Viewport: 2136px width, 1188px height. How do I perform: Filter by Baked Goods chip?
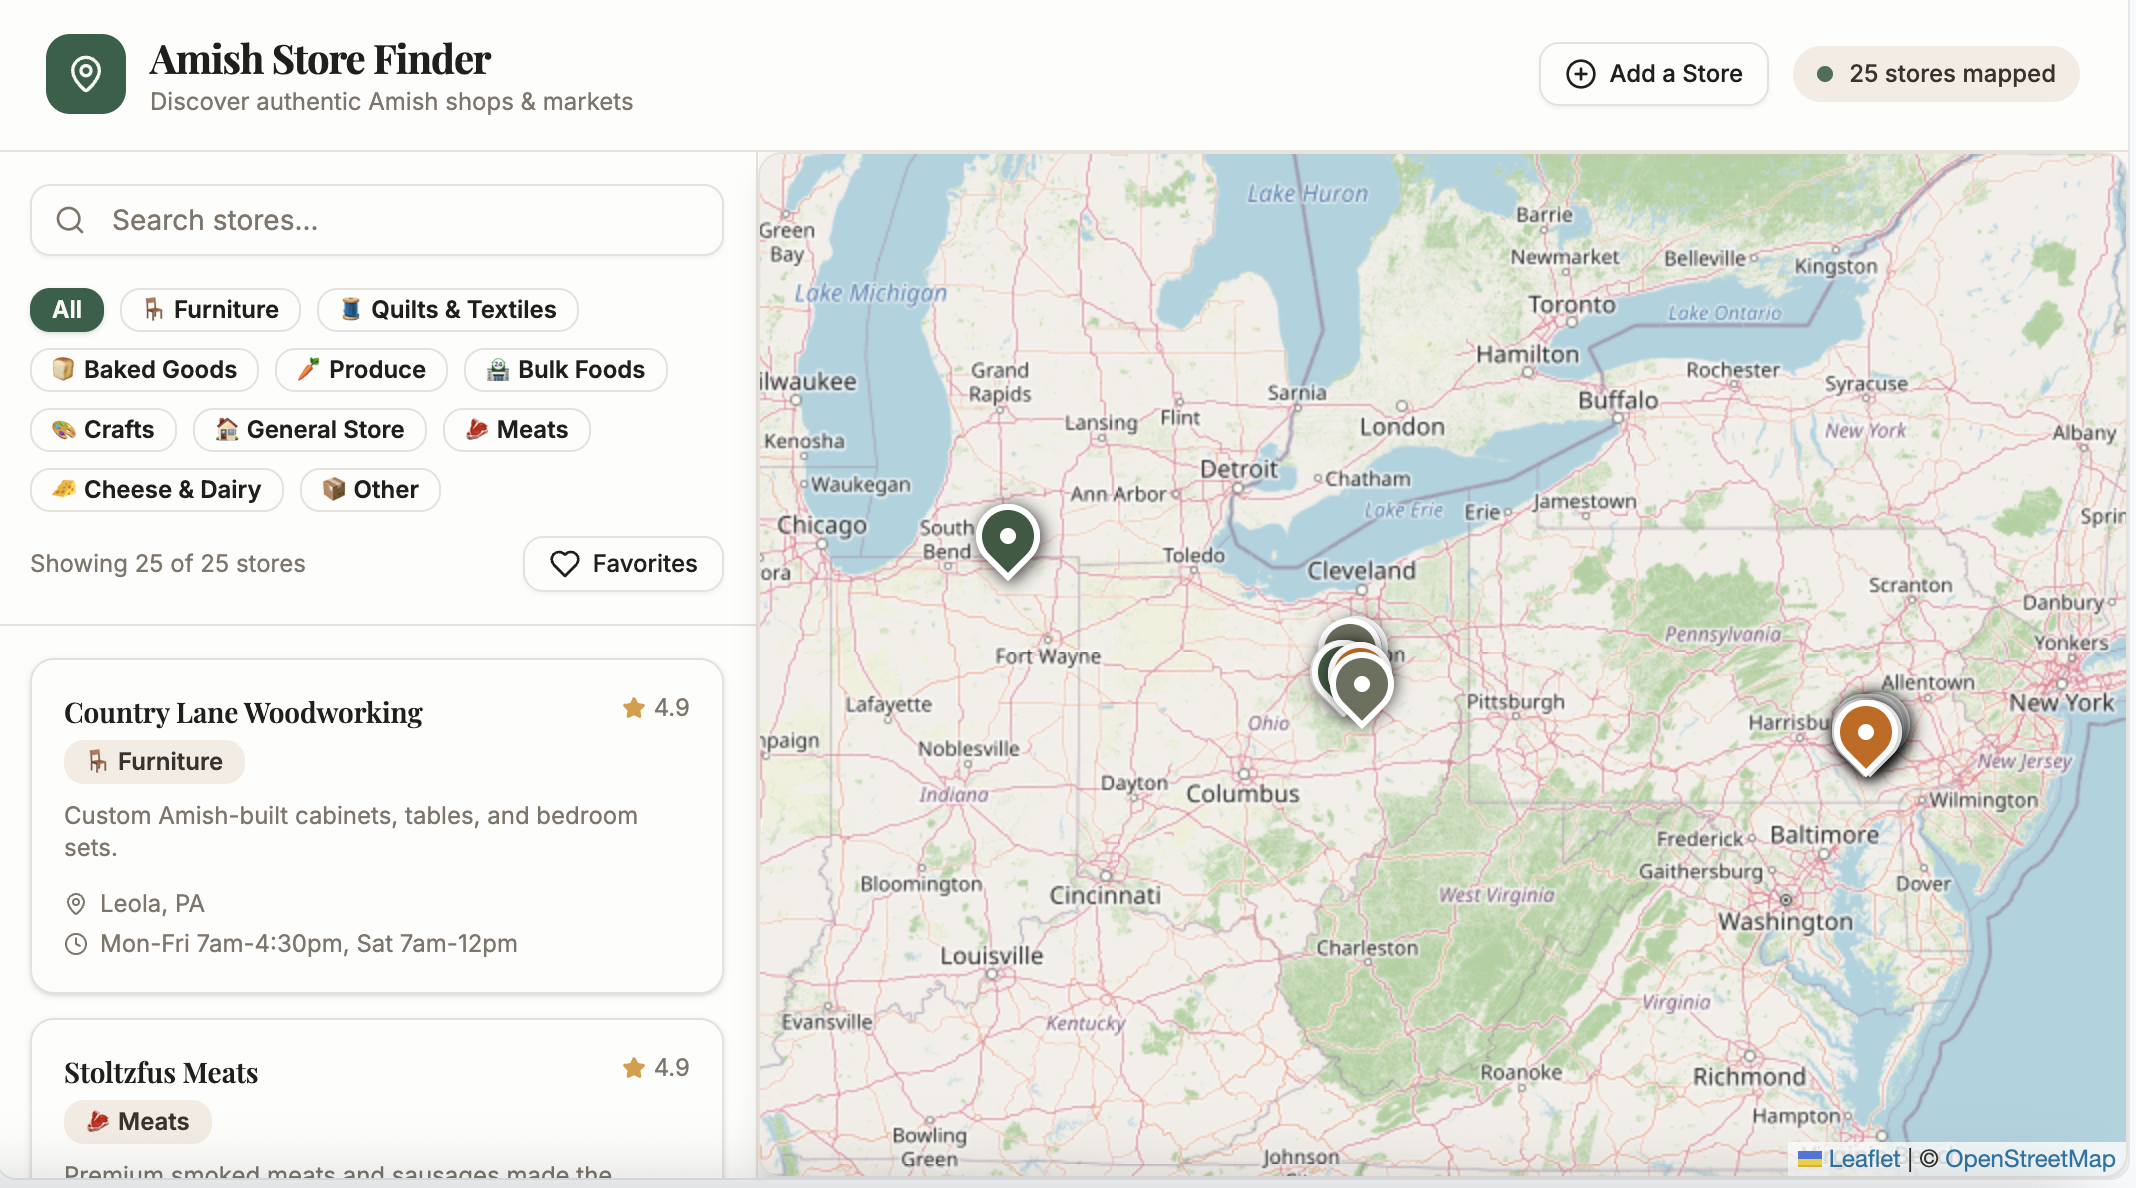point(144,370)
